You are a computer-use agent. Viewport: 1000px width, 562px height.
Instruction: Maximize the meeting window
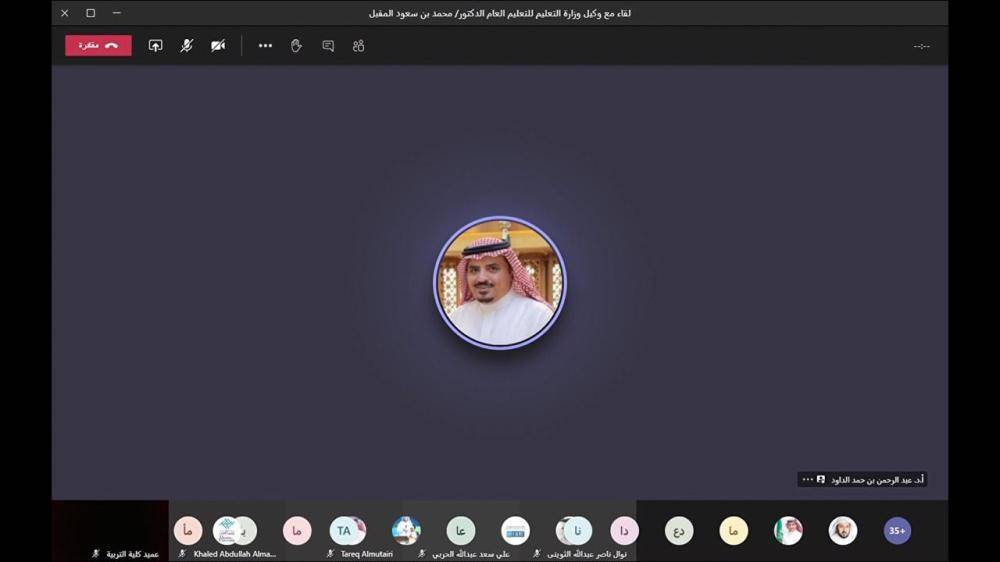[x=90, y=13]
